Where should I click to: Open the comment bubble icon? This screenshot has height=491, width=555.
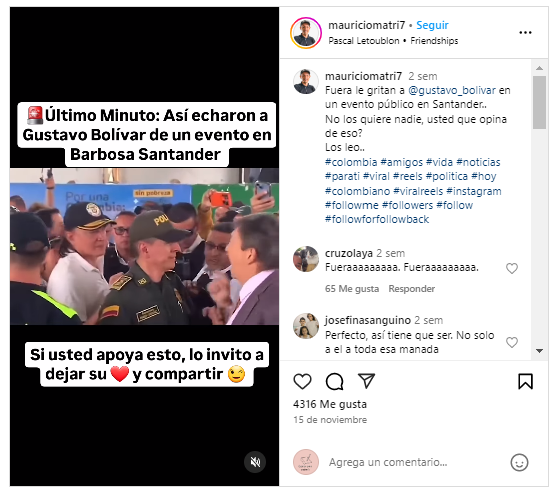click(x=334, y=381)
